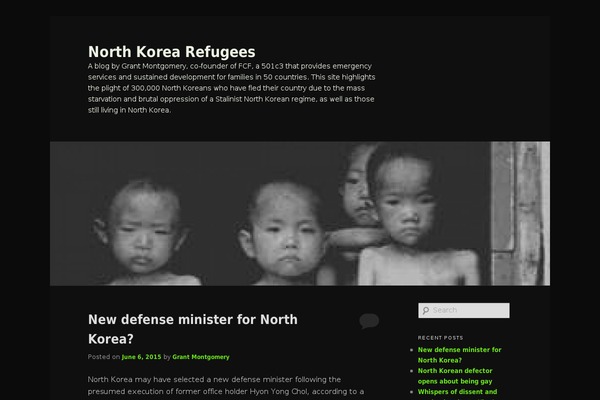The height and width of the screenshot is (400, 600).
Task: Click the middle child's face in banner
Action: [x=287, y=232]
